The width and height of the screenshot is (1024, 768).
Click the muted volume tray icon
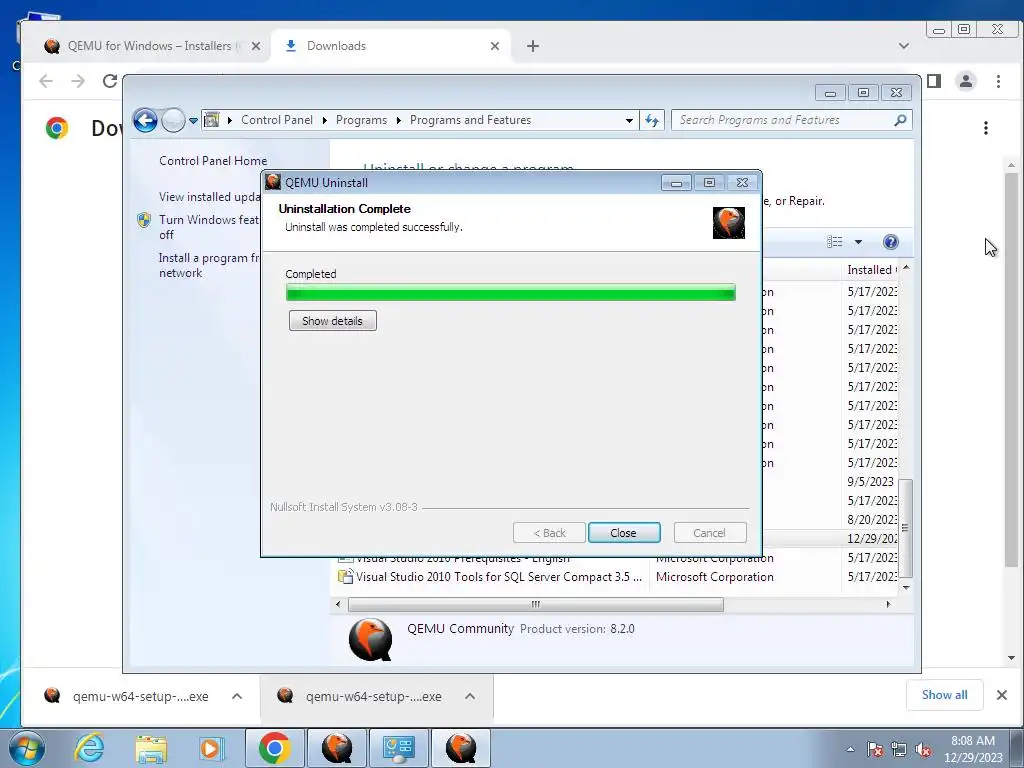pos(923,749)
